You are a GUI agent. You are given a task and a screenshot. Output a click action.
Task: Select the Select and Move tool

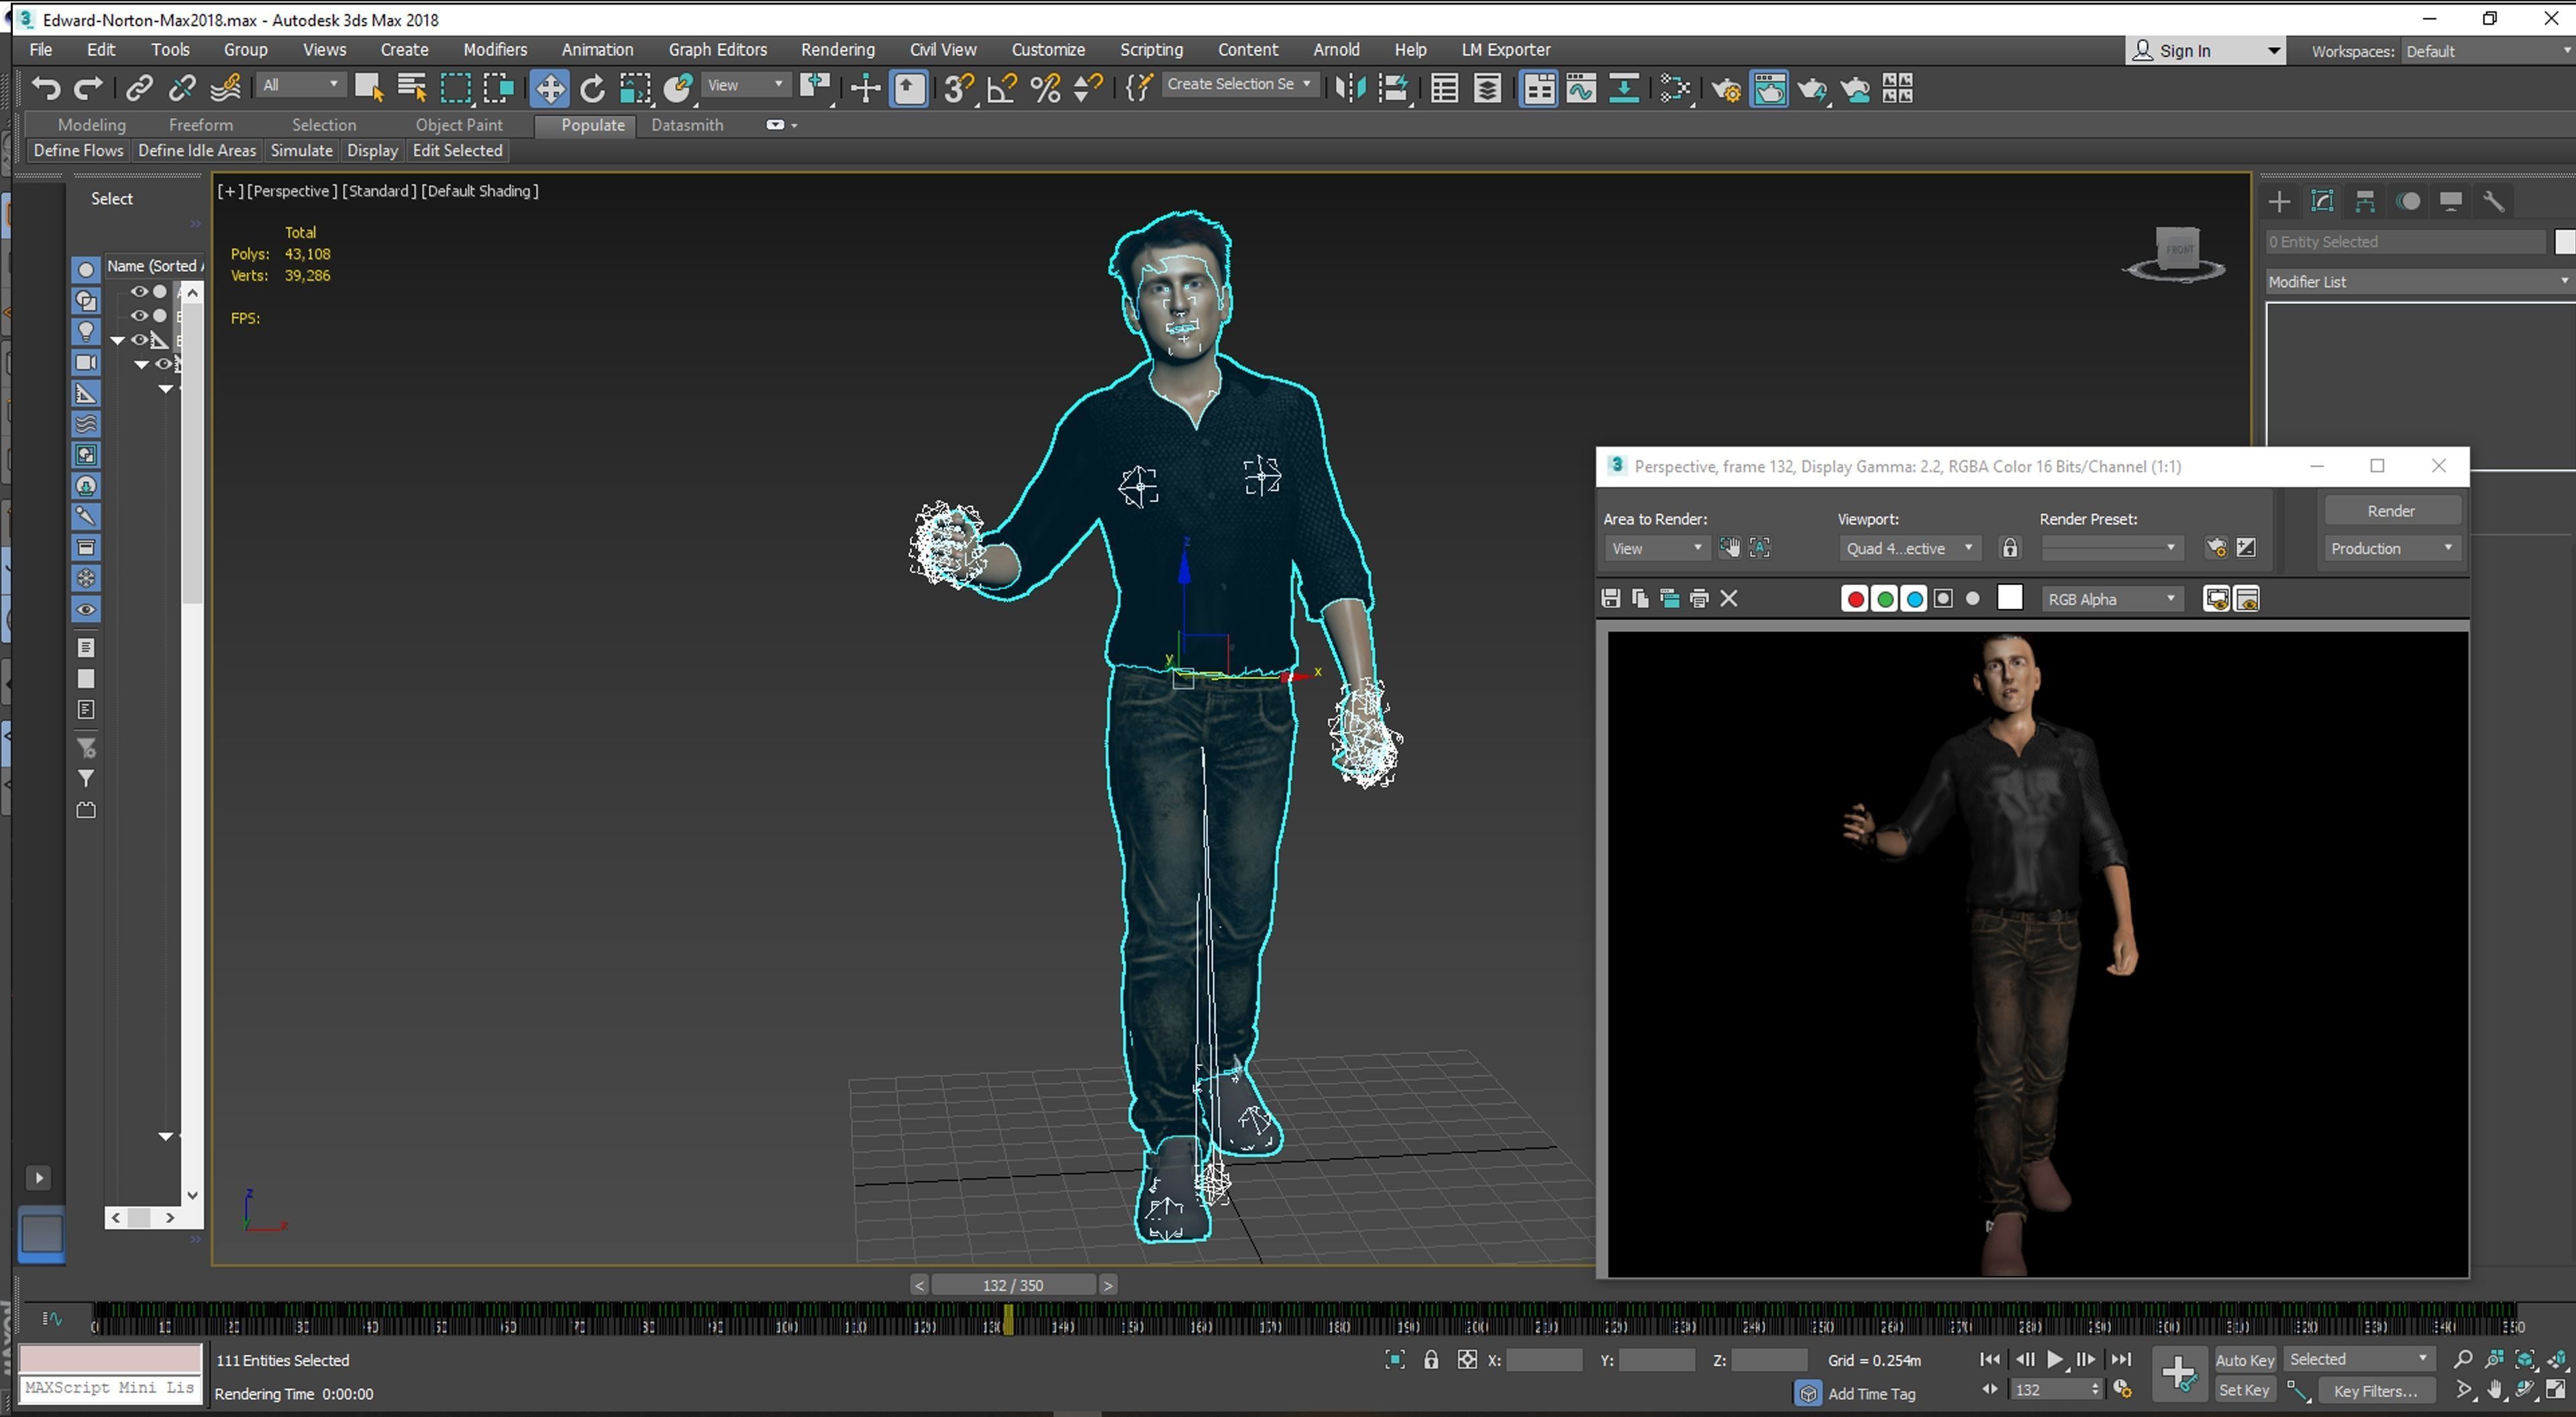[x=549, y=89]
